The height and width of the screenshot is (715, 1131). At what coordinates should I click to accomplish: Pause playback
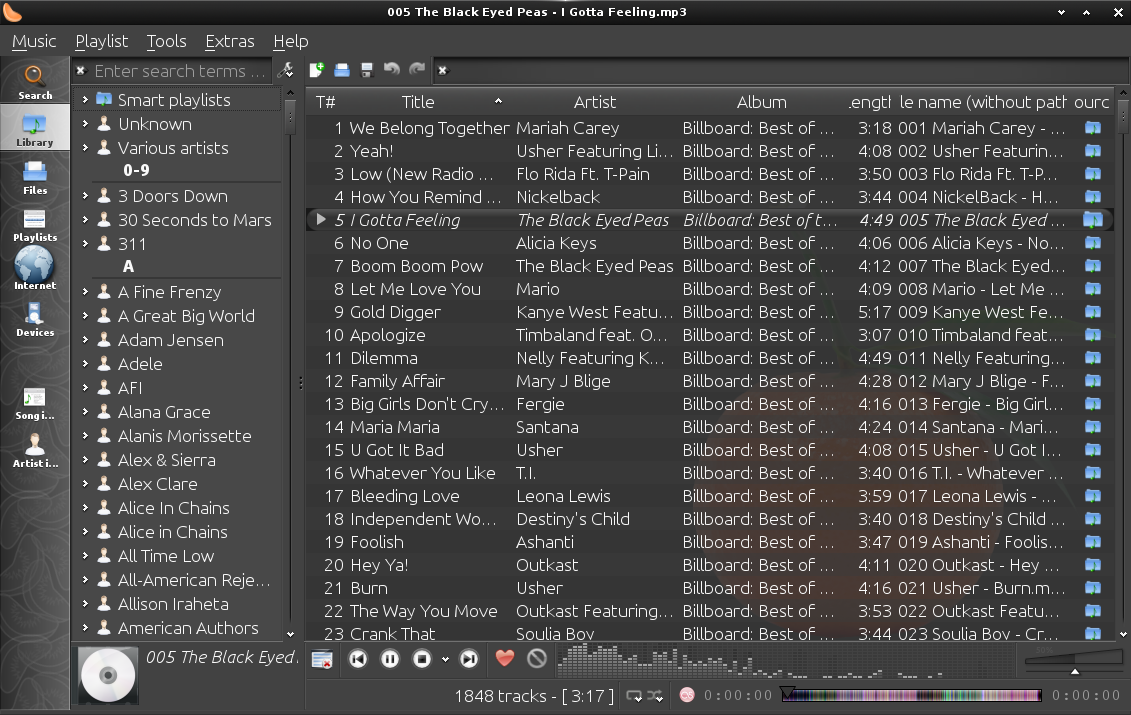(x=390, y=659)
